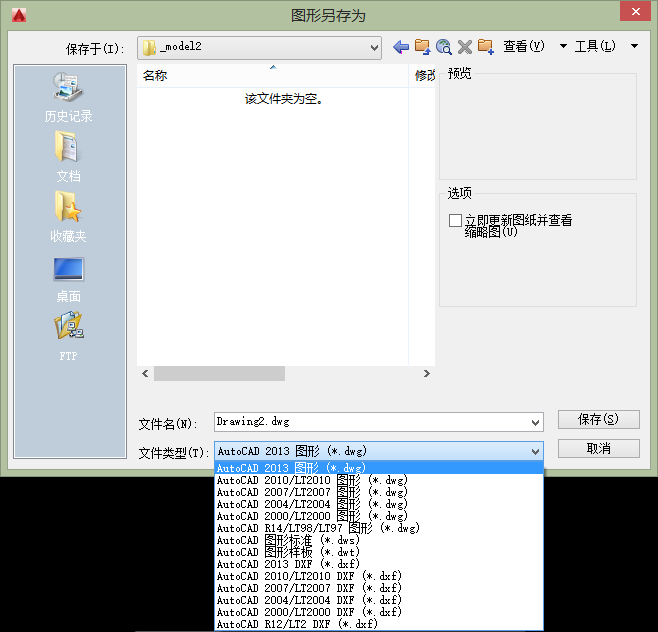This screenshot has width=658, height=632.
Task: Expand the 文件名 history dropdown arrow
Action: [x=535, y=423]
